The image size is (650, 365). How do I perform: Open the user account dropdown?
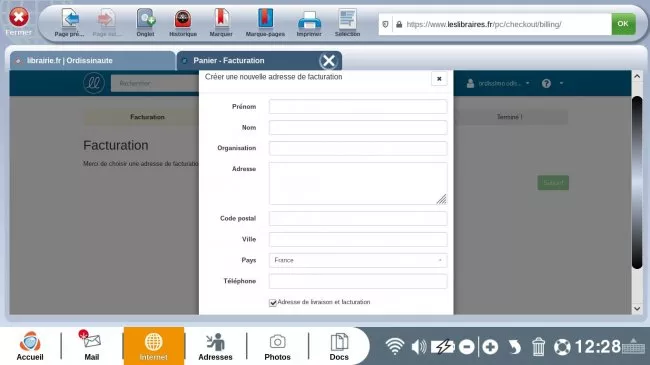[x=498, y=83]
